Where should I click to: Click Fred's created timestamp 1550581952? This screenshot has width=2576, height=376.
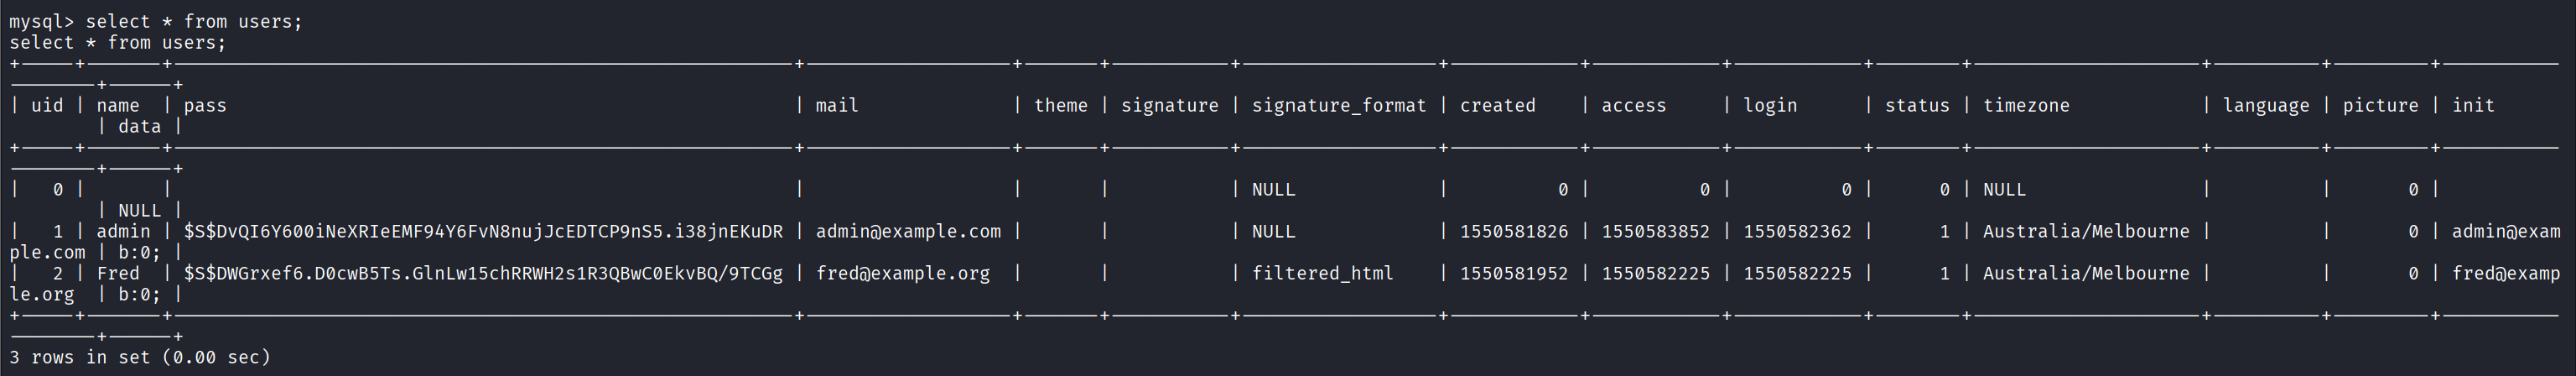(1514, 273)
